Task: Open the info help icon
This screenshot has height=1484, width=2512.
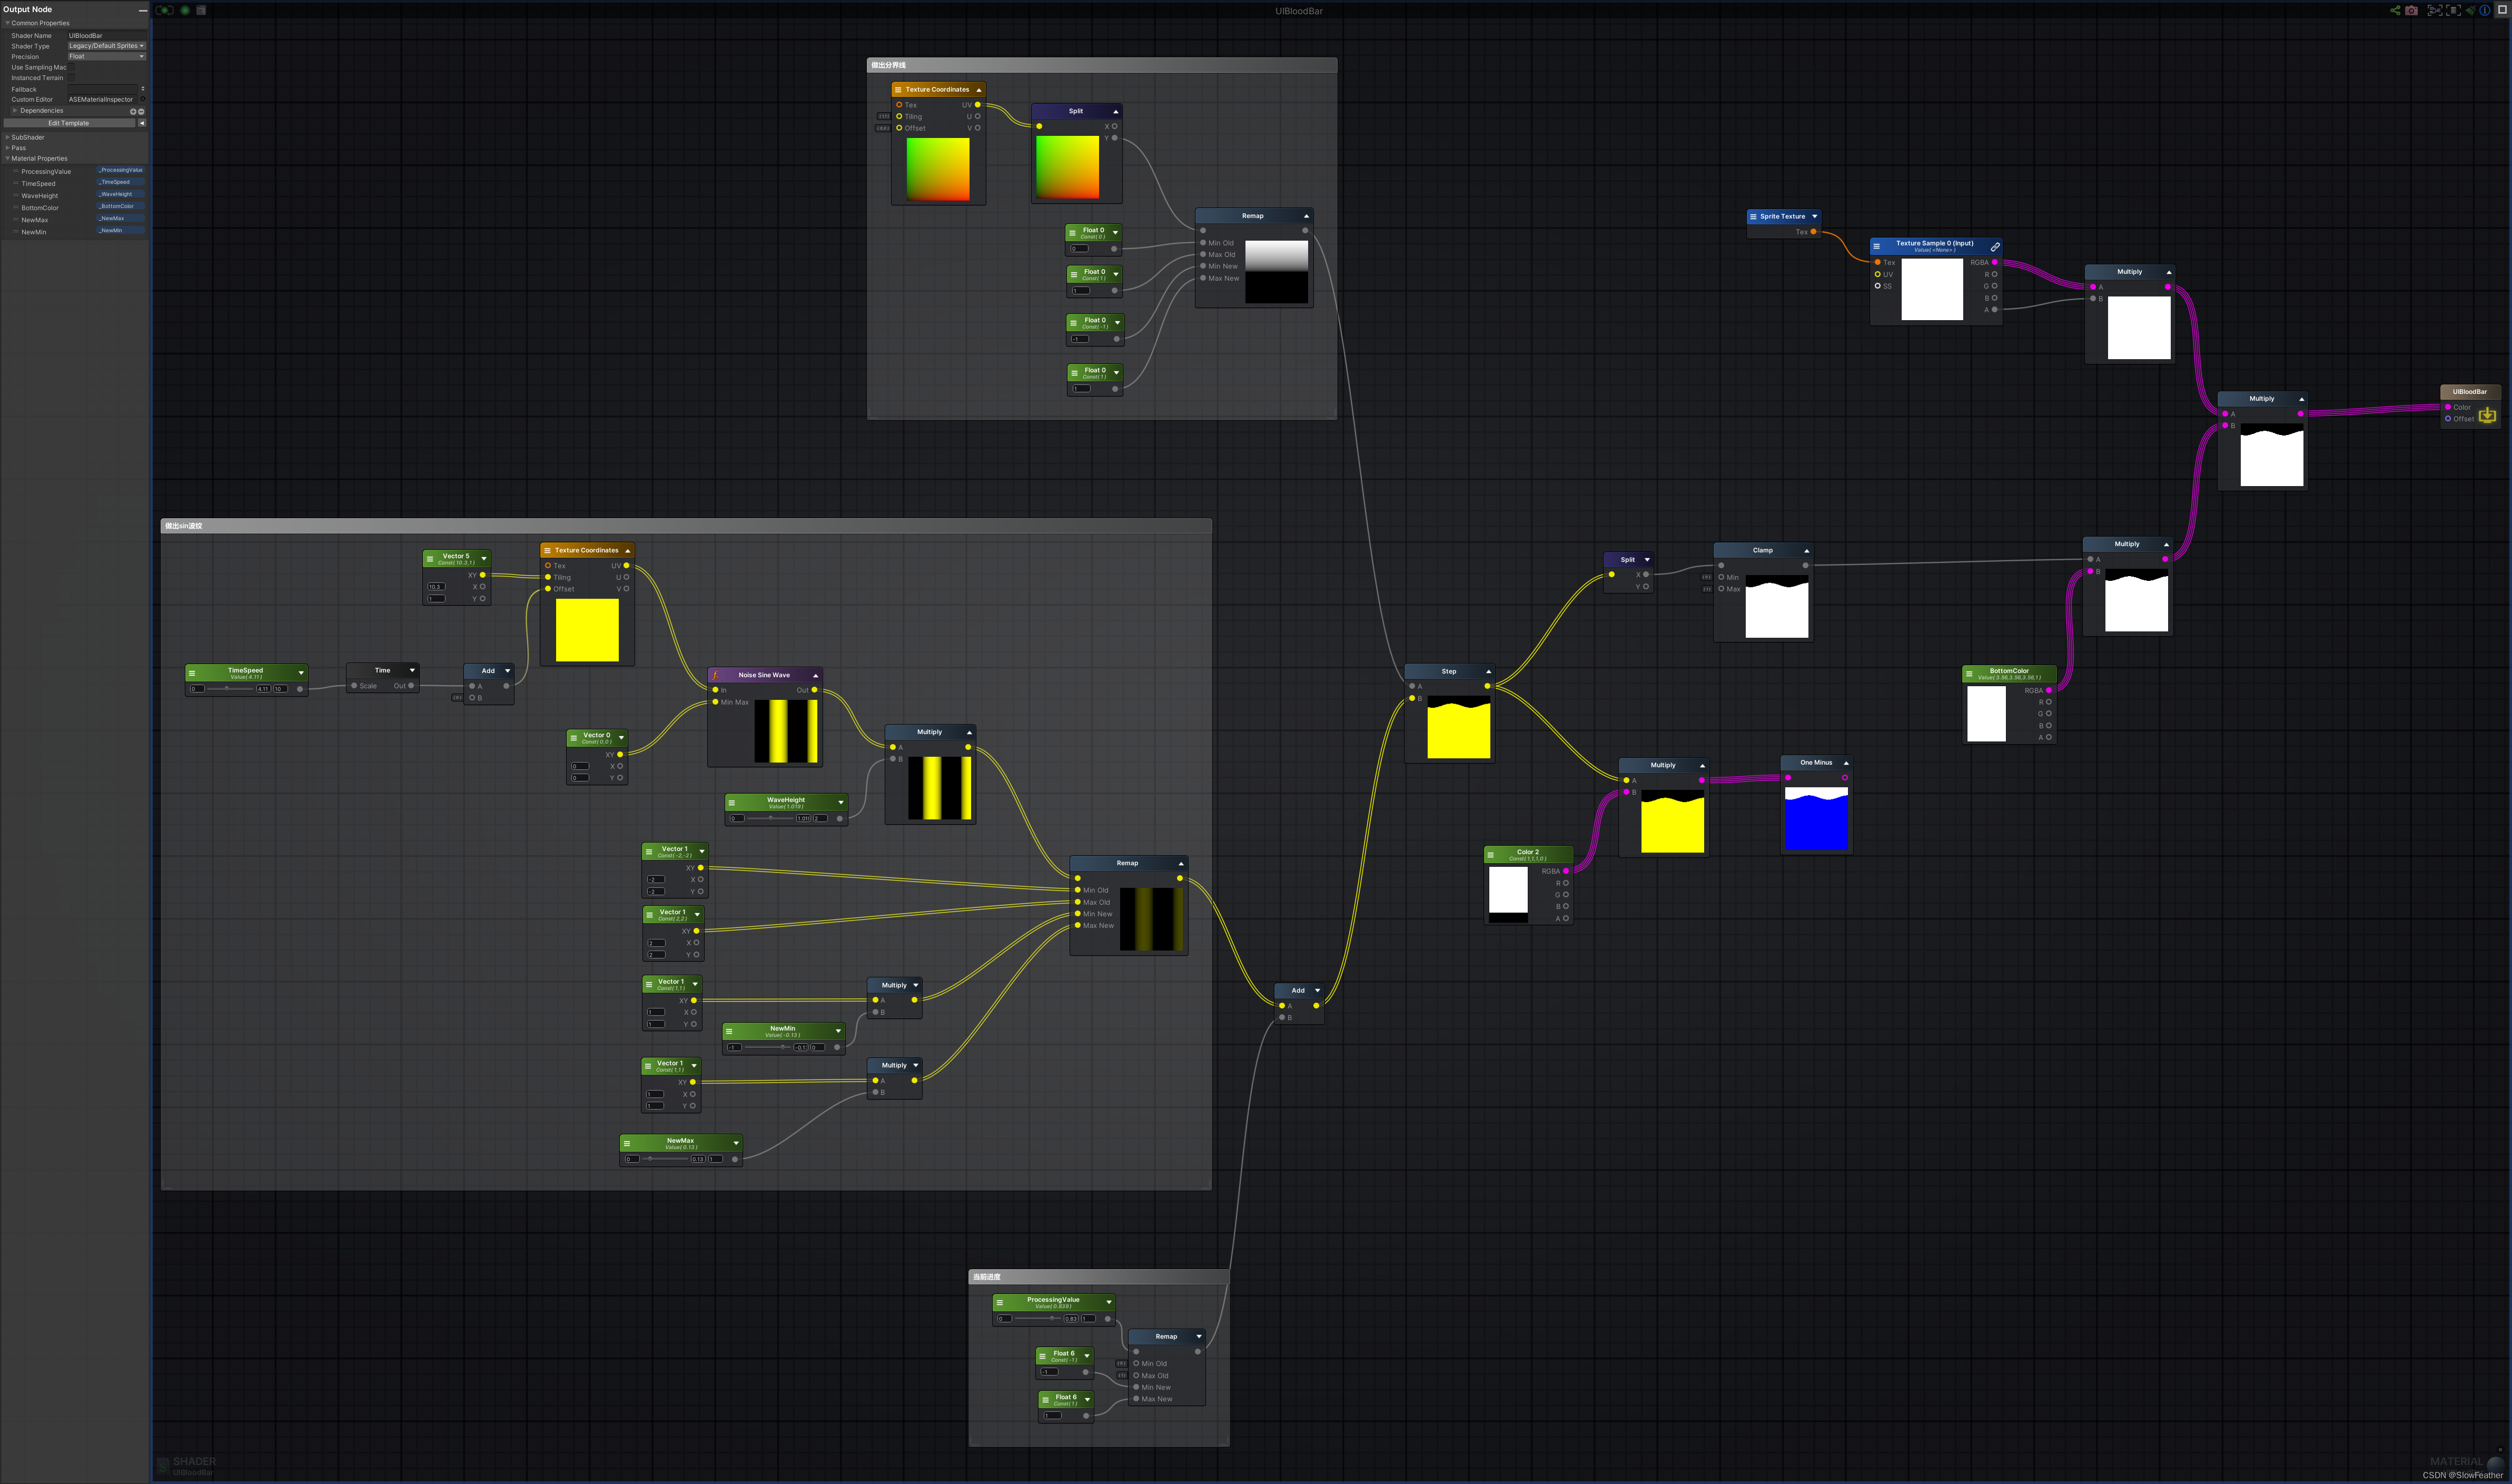Action: pos(2485,10)
